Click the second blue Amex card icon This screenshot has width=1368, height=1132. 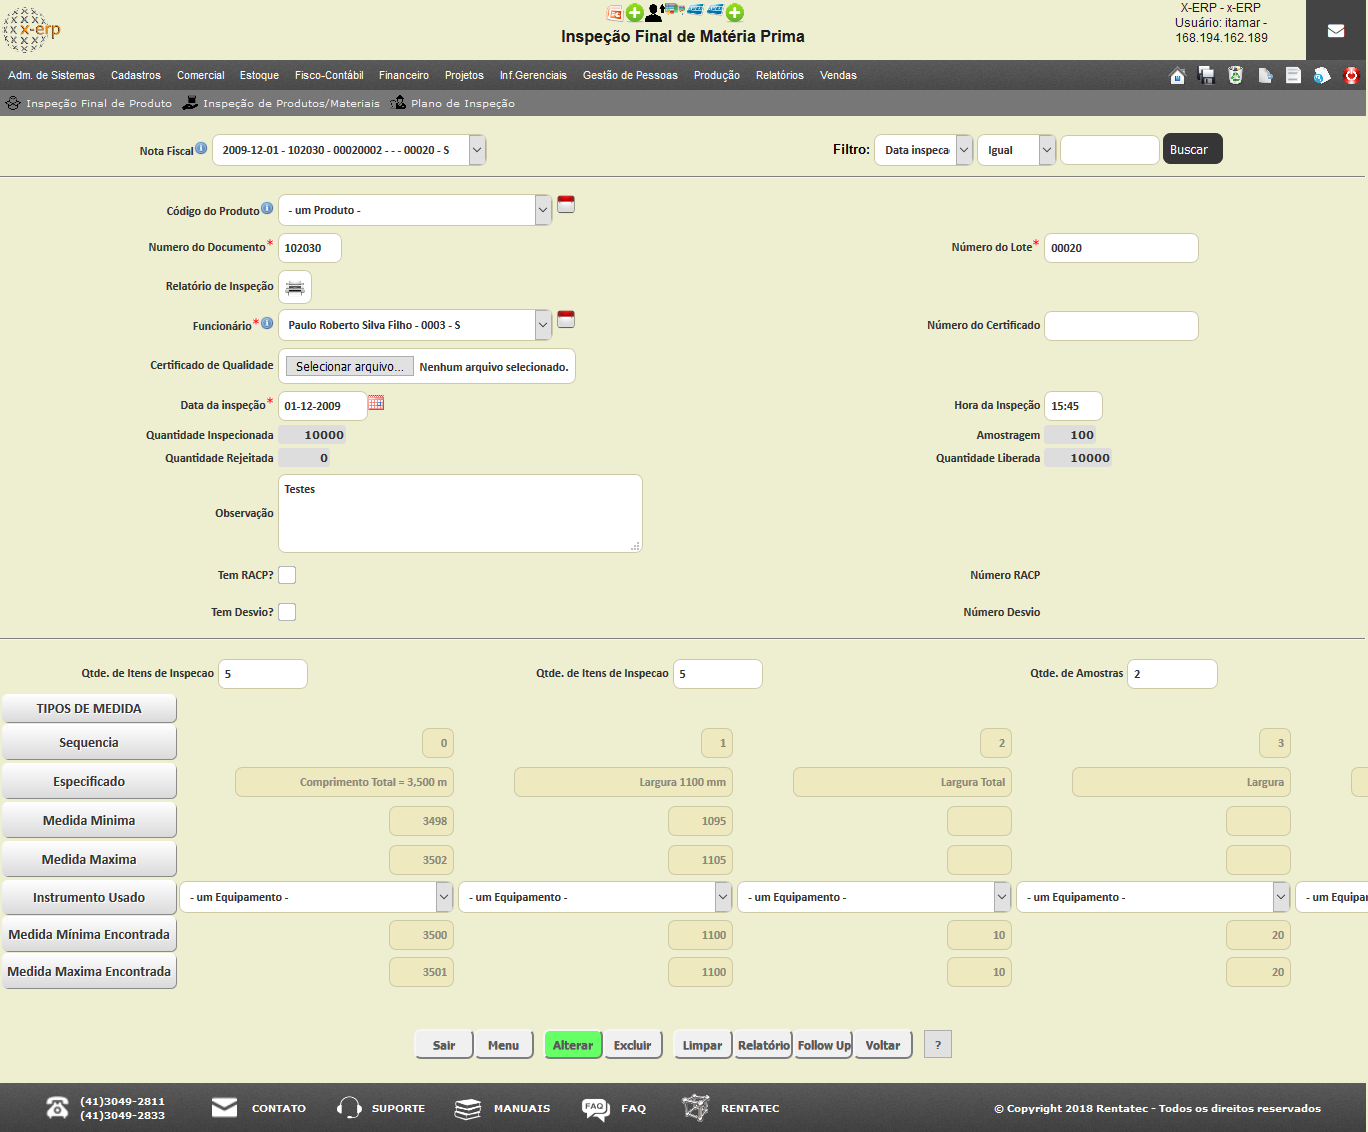pos(715,10)
